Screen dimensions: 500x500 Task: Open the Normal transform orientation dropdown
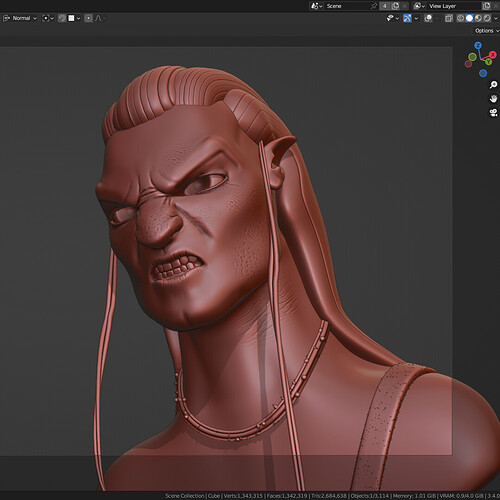(20, 18)
